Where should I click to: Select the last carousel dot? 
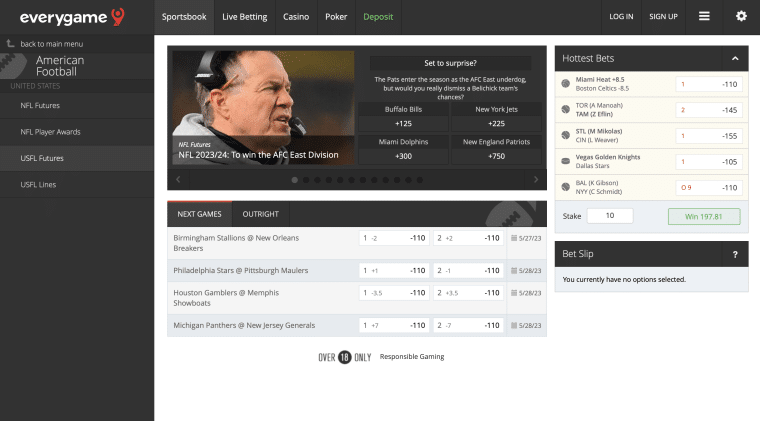[420, 180]
